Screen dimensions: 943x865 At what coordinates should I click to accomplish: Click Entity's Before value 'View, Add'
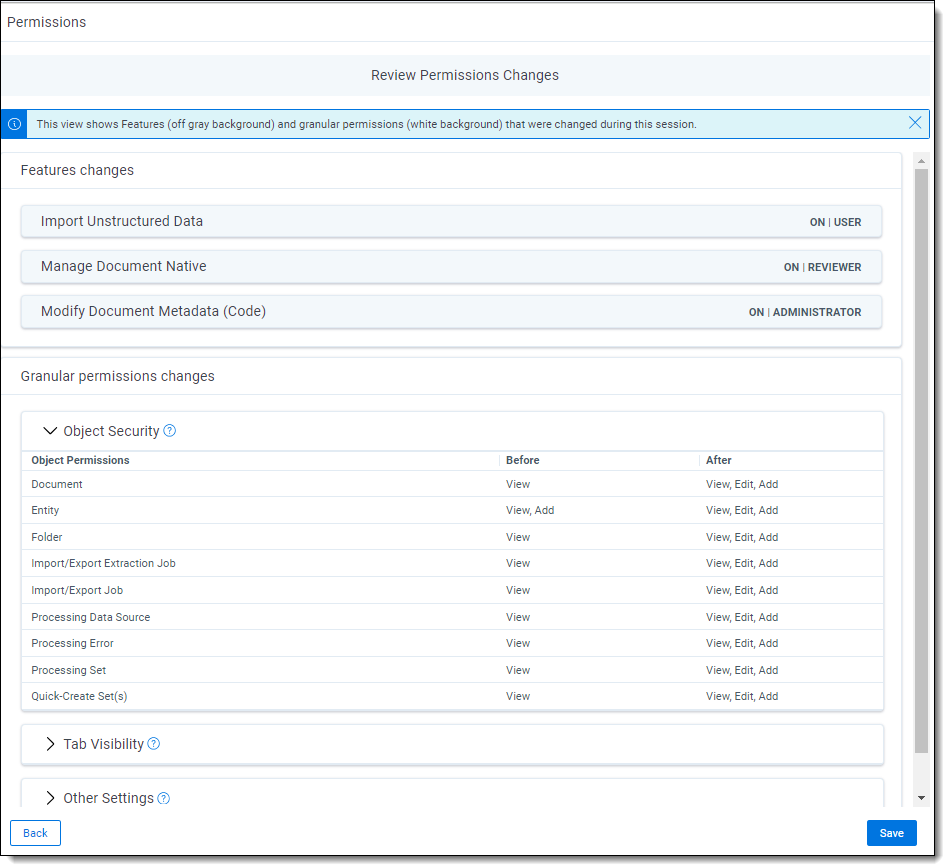pos(530,510)
